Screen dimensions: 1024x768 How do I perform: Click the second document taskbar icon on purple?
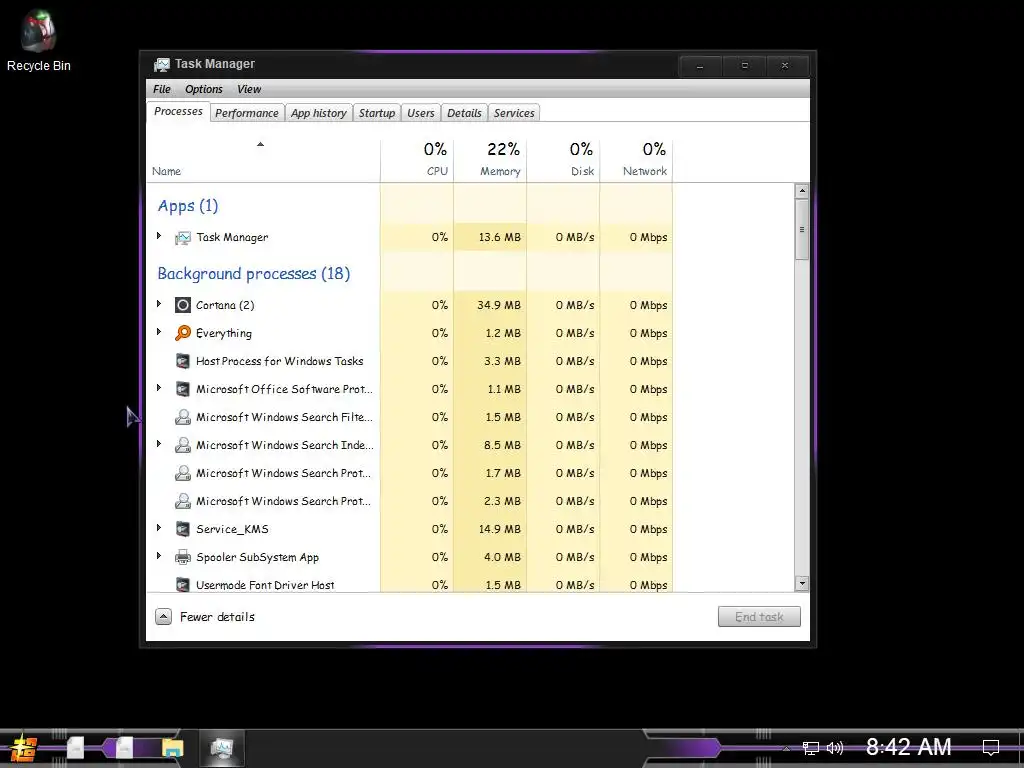click(125, 748)
